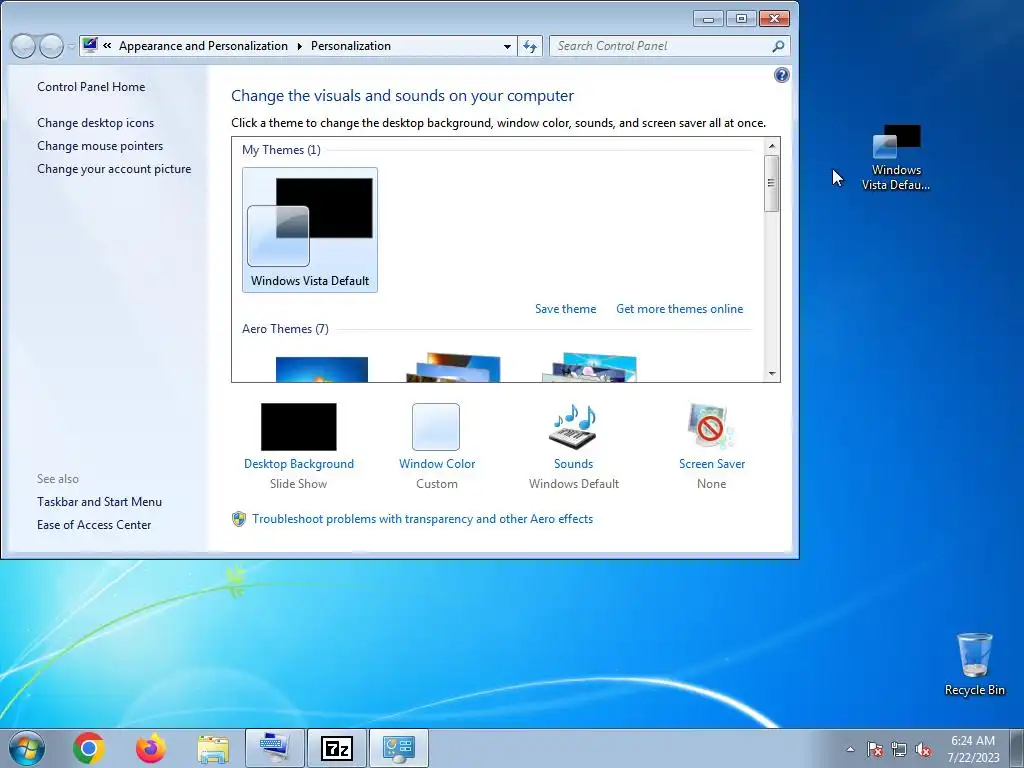This screenshot has height=768, width=1024.
Task: Click the theme list scrollbar thumb
Action: 771,184
